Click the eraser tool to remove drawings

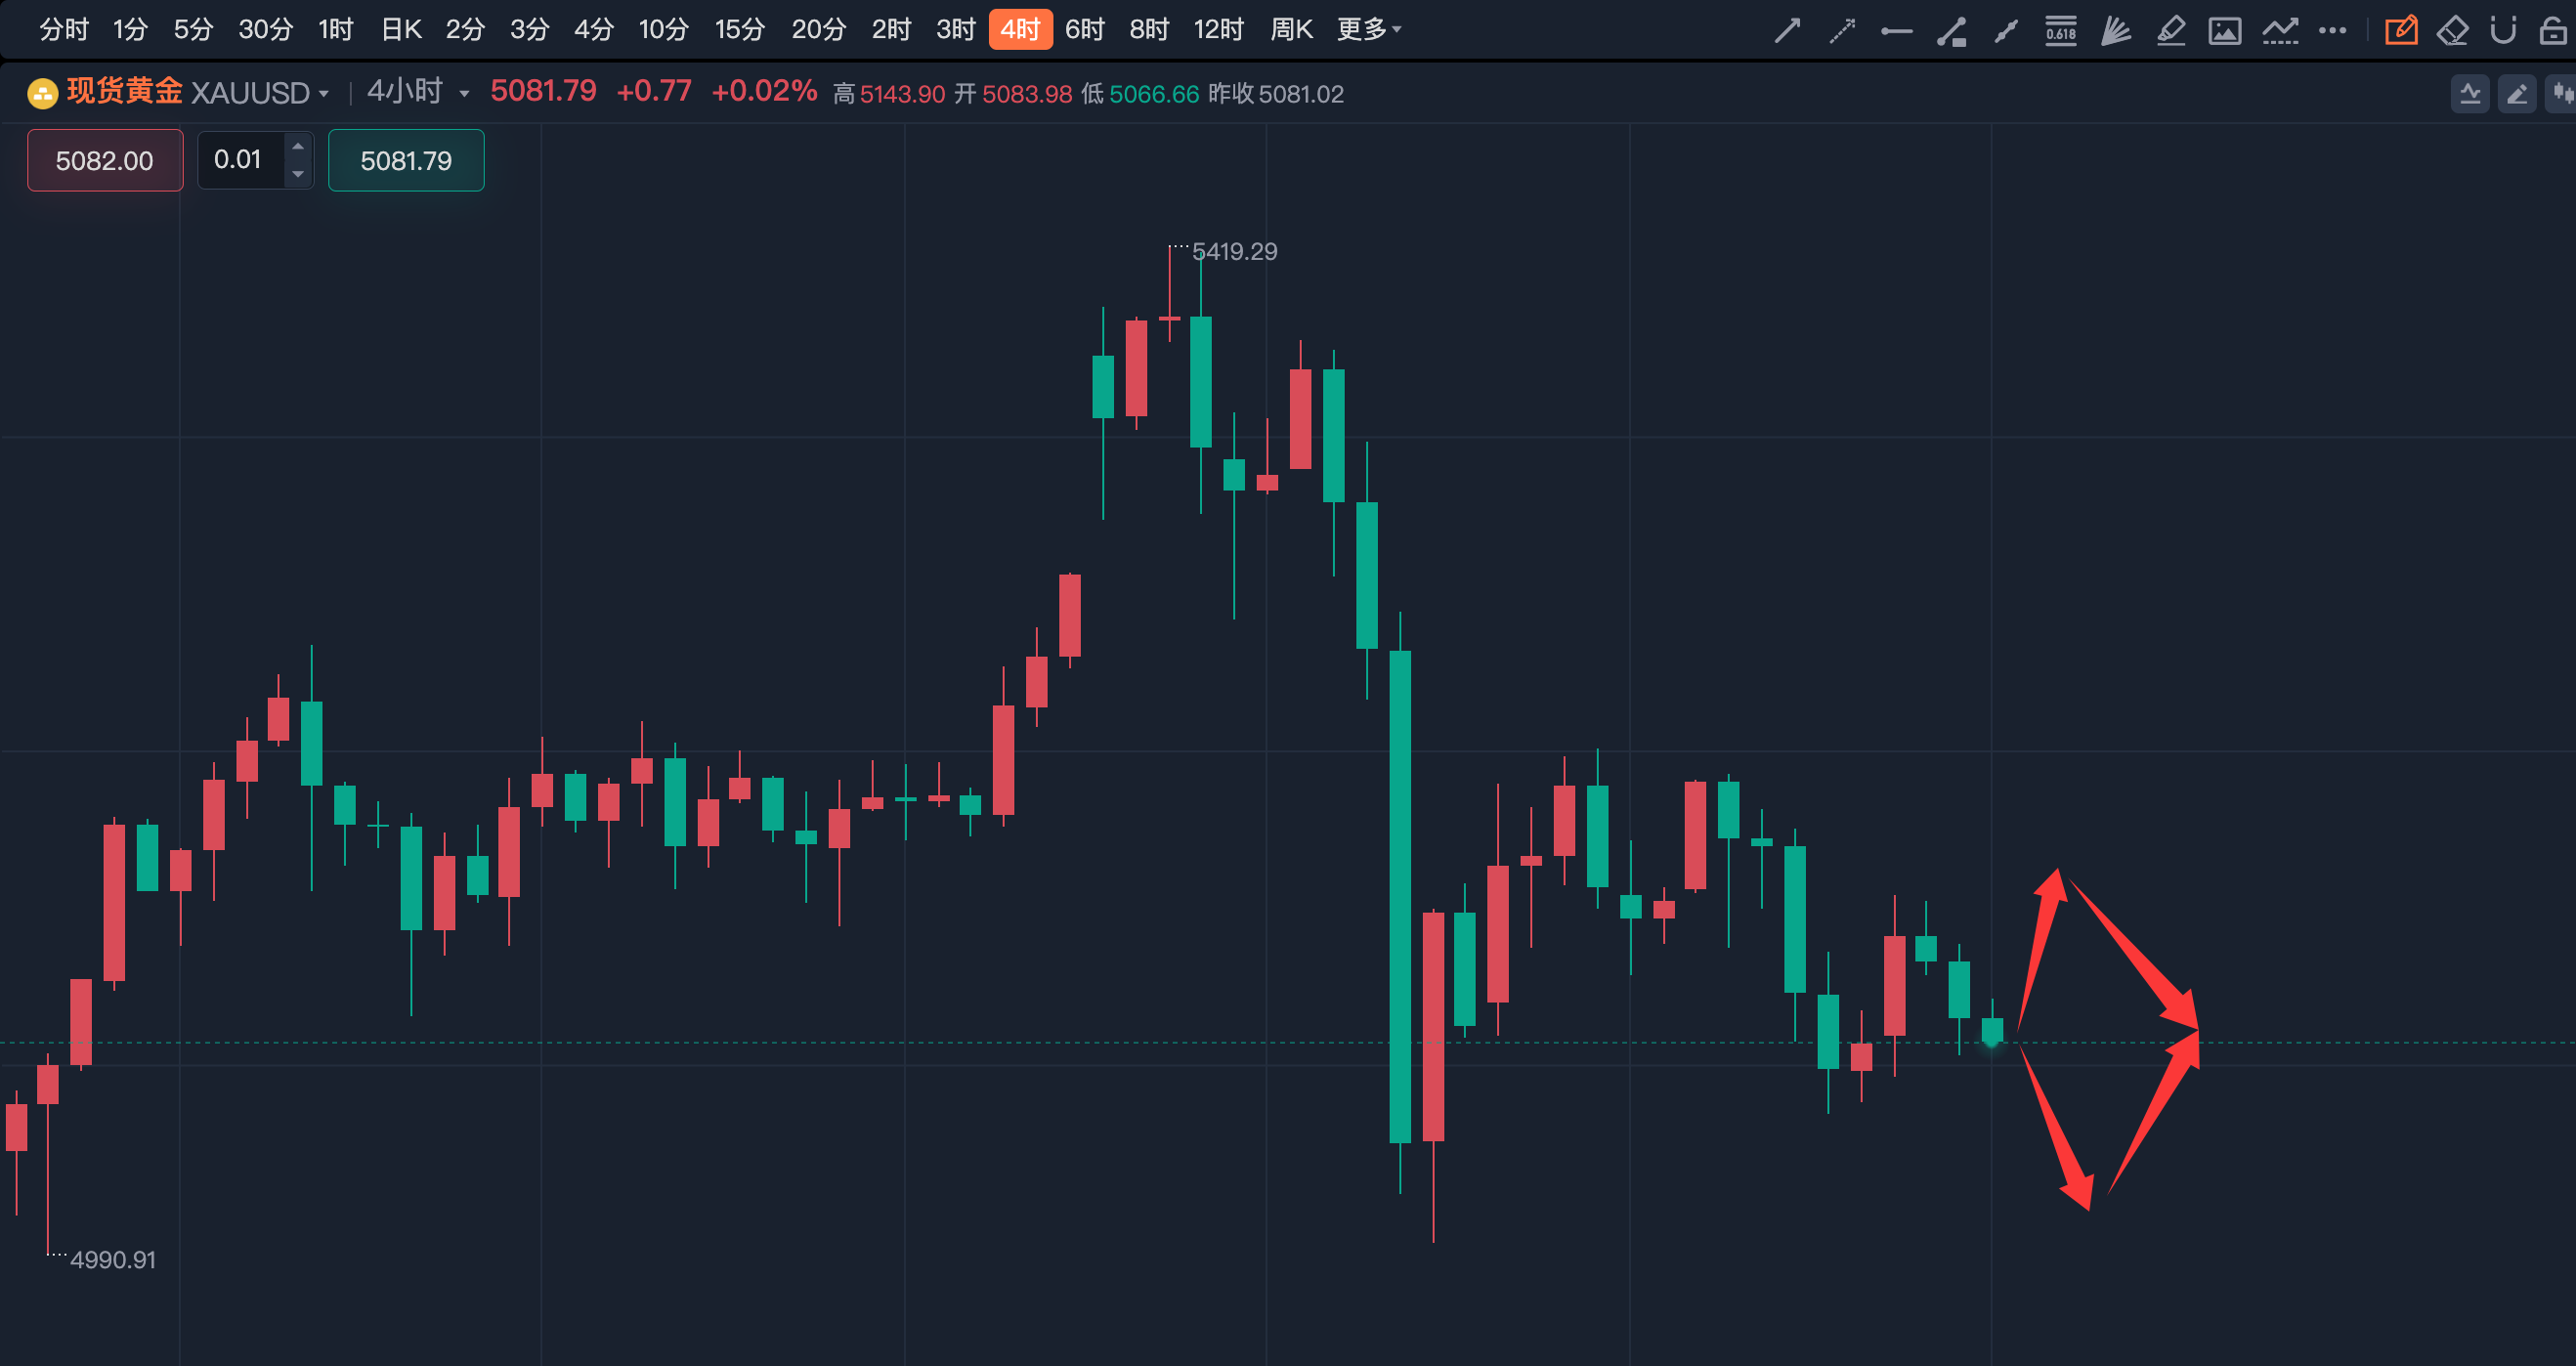tap(2454, 30)
